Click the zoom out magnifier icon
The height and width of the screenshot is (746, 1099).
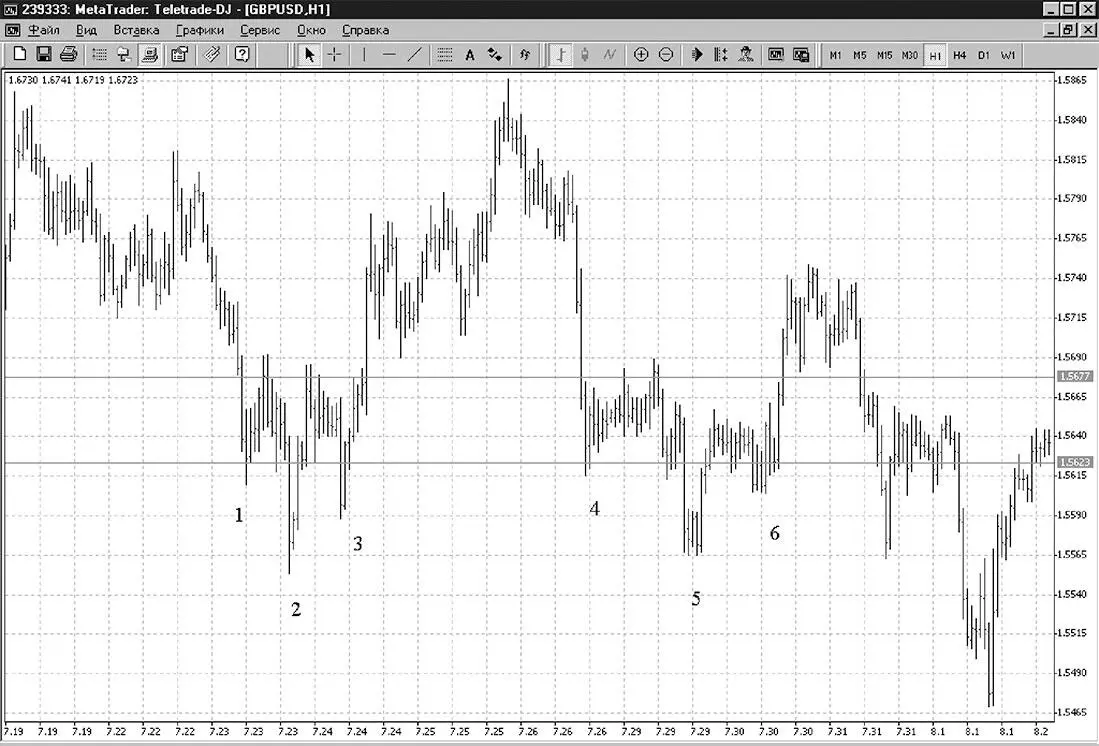click(667, 55)
